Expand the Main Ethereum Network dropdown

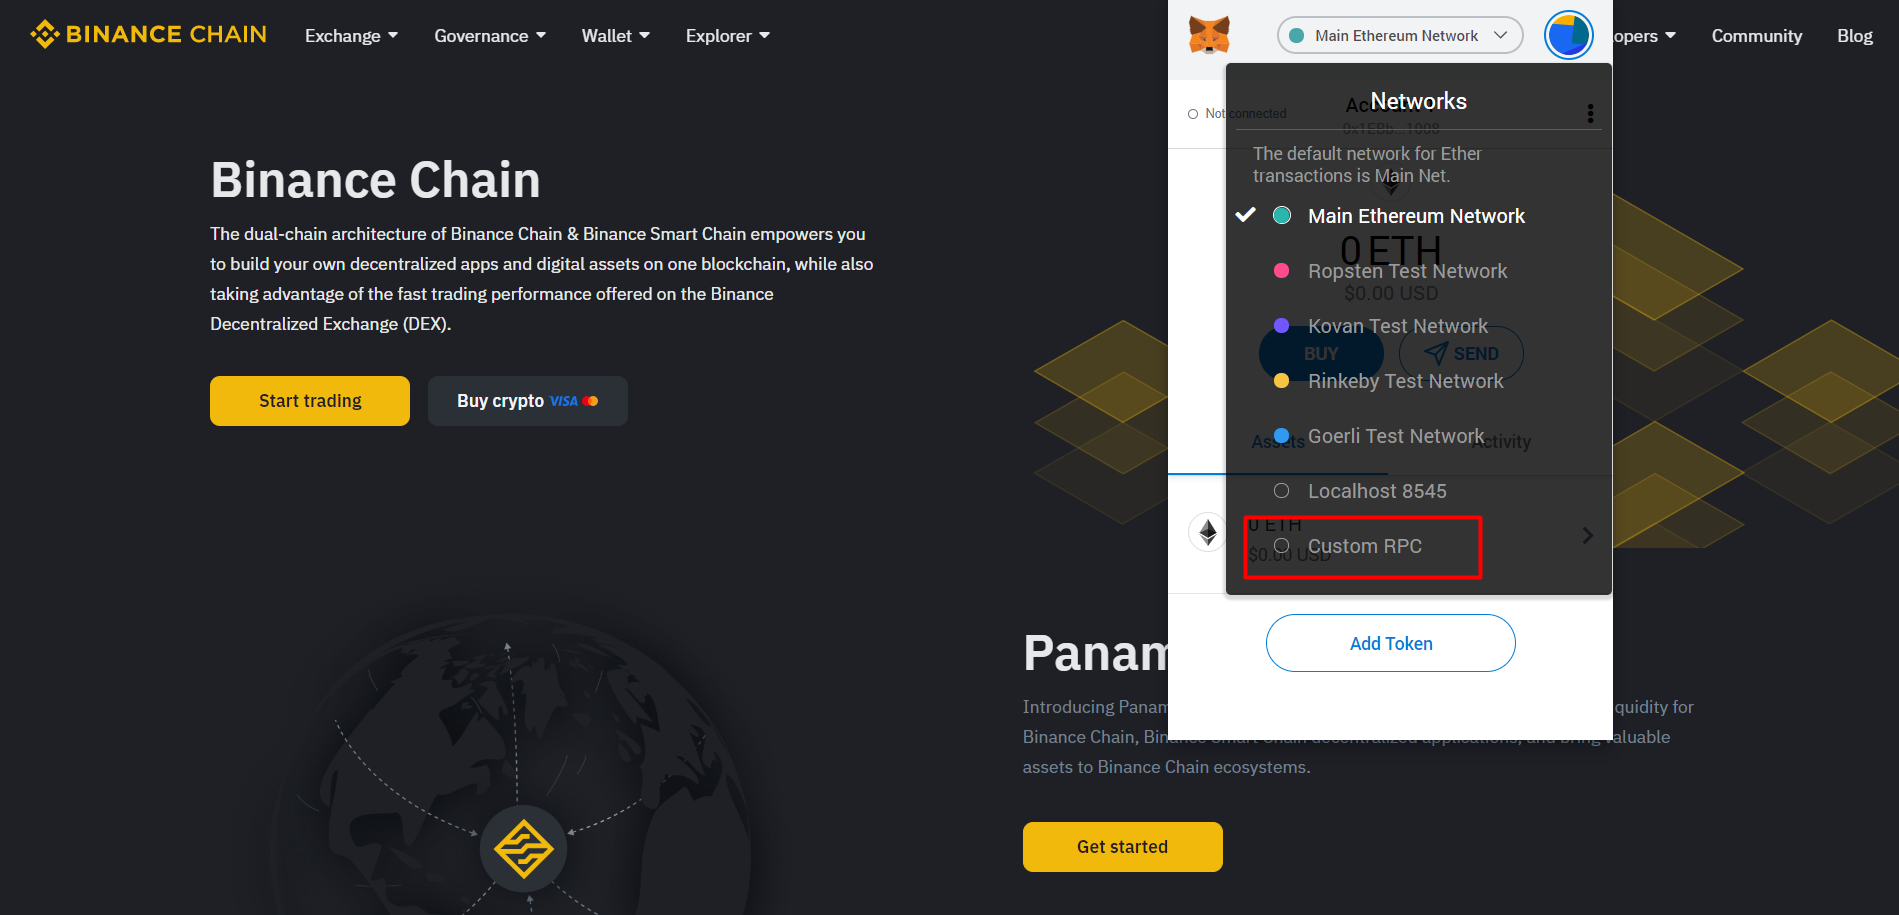pyautogui.click(x=1400, y=35)
